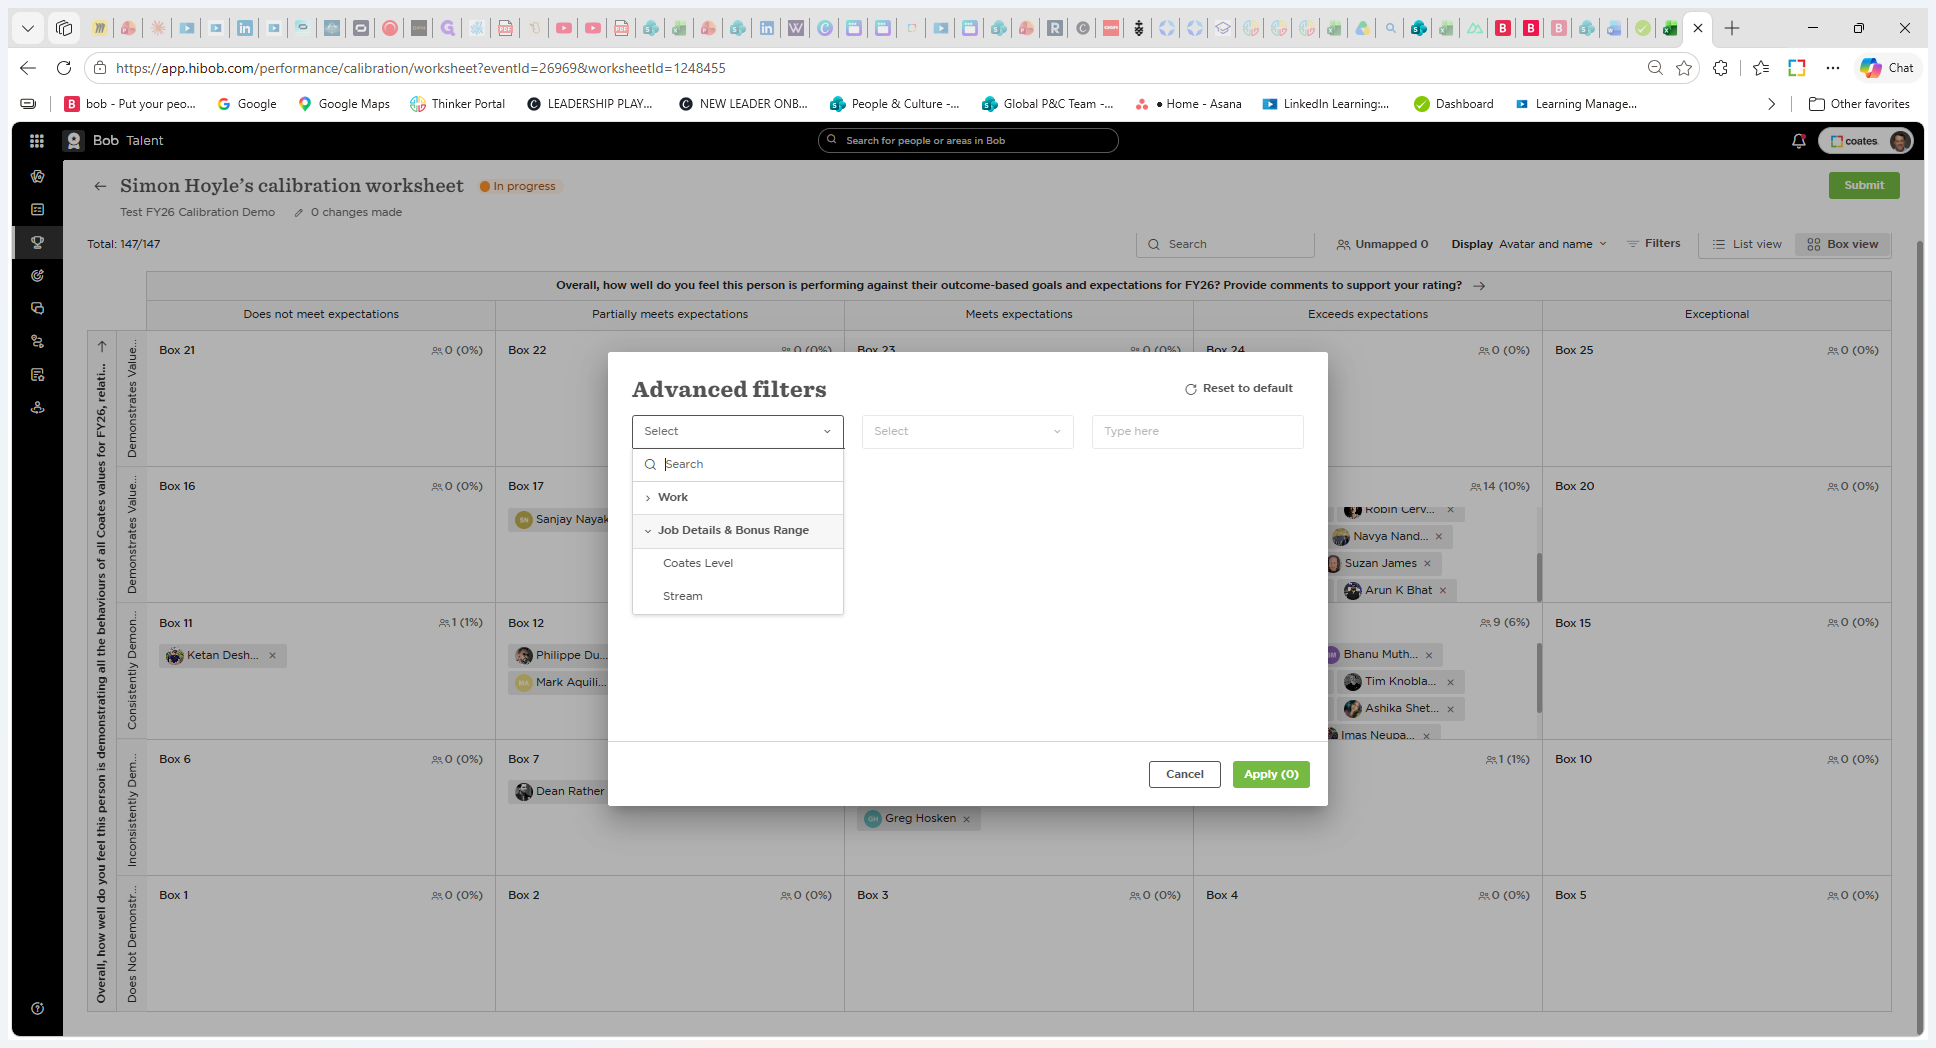Open the Bob apps grid menu
This screenshot has width=1936, height=1048.
coord(37,141)
